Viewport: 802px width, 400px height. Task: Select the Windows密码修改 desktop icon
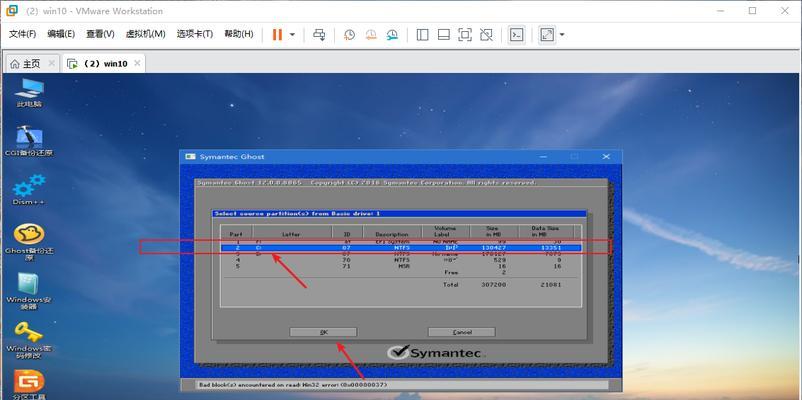pyautogui.click(x=29, y=341)
